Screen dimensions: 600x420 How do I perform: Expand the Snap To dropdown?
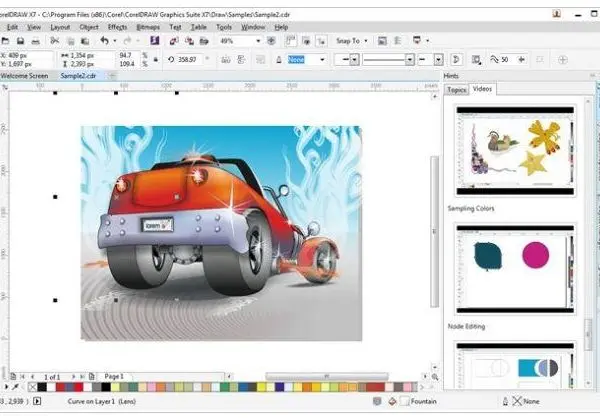tap(366, 41)
